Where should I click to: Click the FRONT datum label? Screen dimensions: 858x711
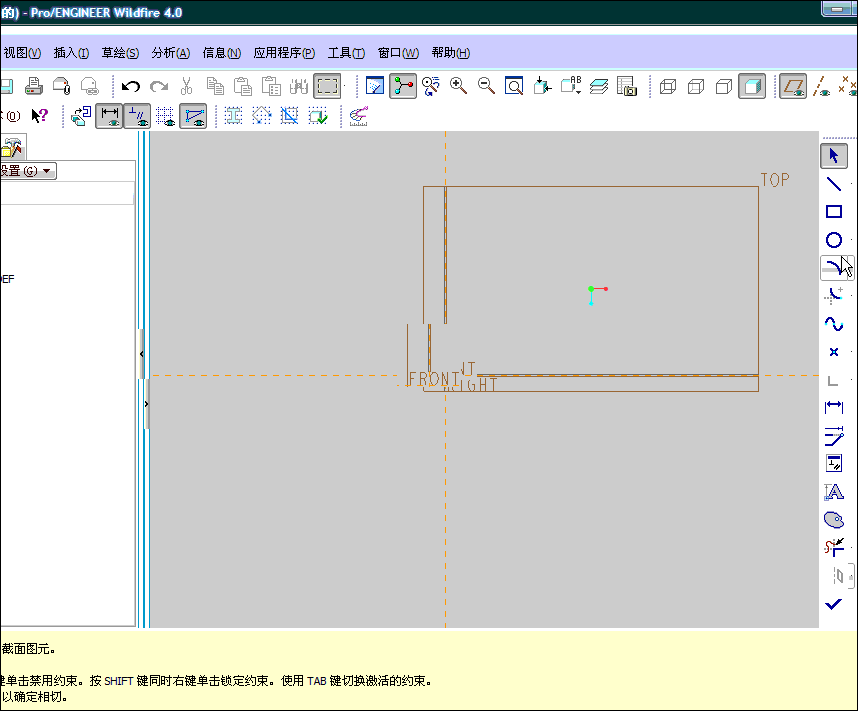(x=434, y=379)
